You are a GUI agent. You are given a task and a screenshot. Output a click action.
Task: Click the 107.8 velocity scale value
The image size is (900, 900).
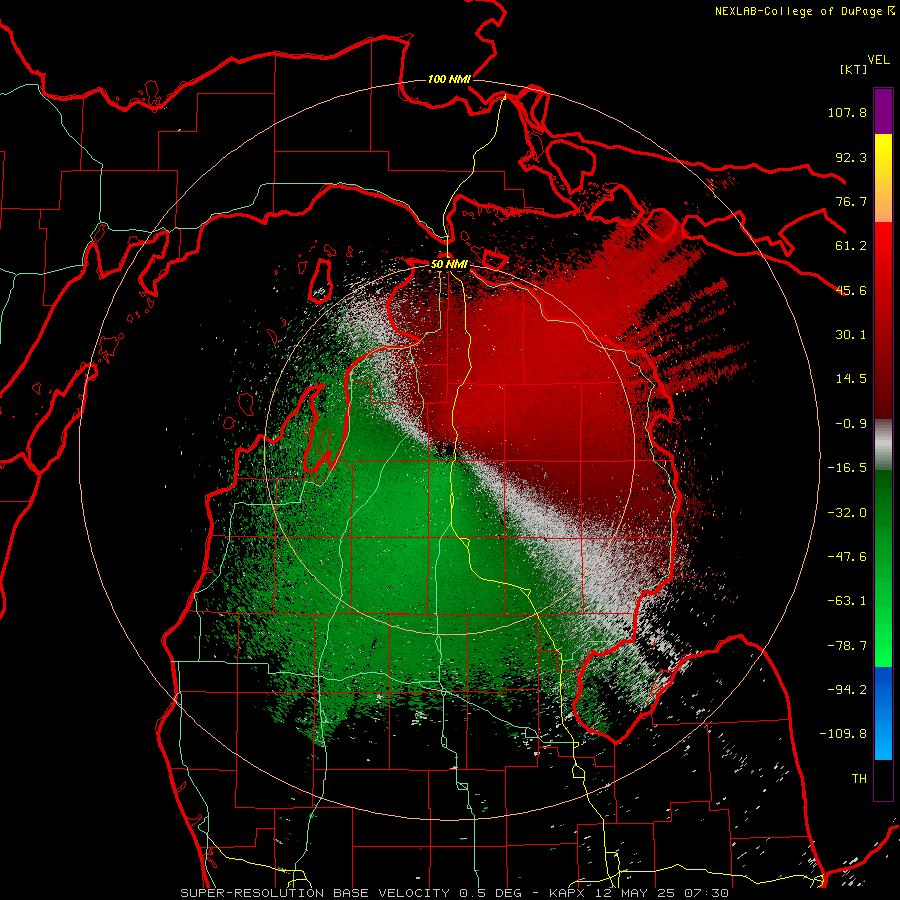coord(847,112)
